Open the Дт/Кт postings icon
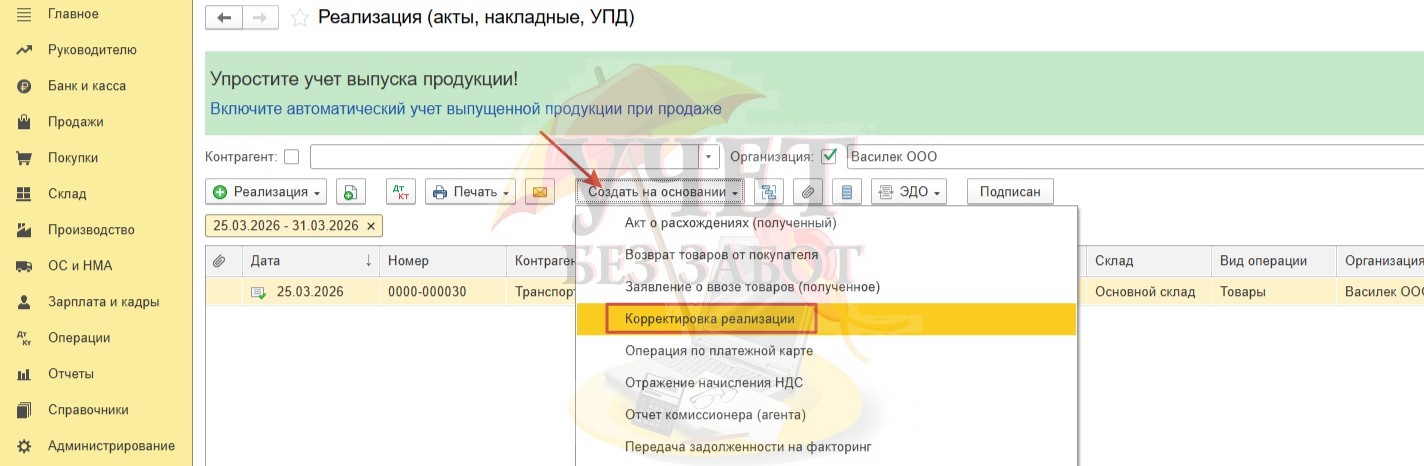The image size is (1424, 466). (400, 192)
